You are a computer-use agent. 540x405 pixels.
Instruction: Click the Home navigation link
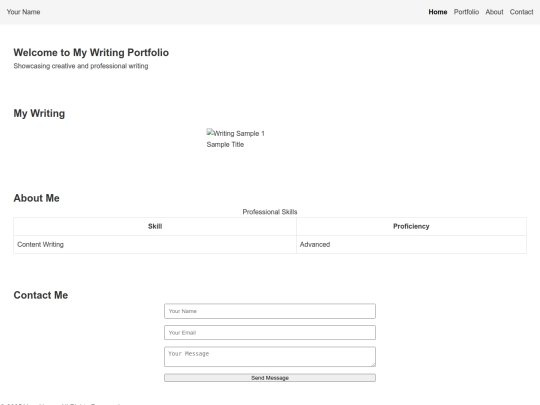438,12
